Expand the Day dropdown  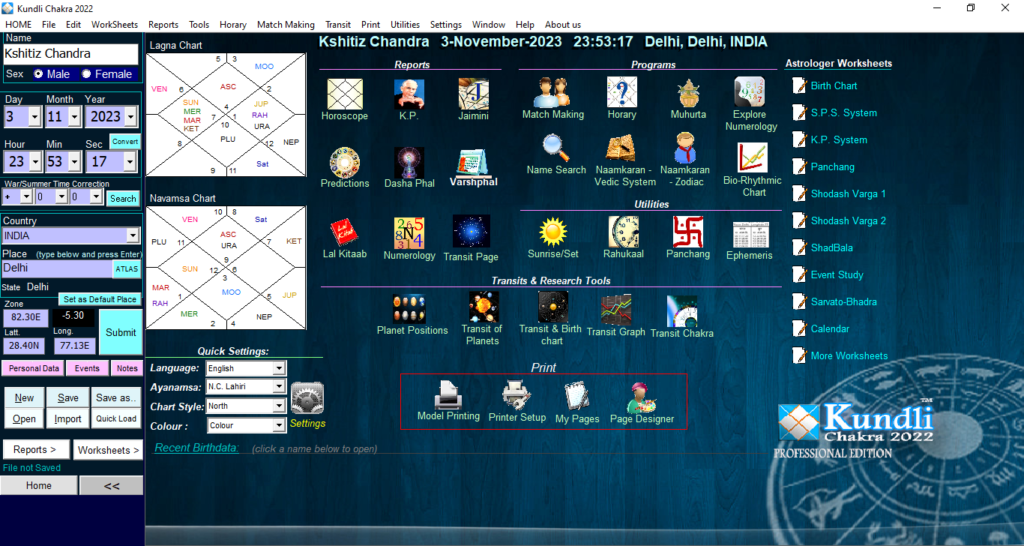coord(35,117)
